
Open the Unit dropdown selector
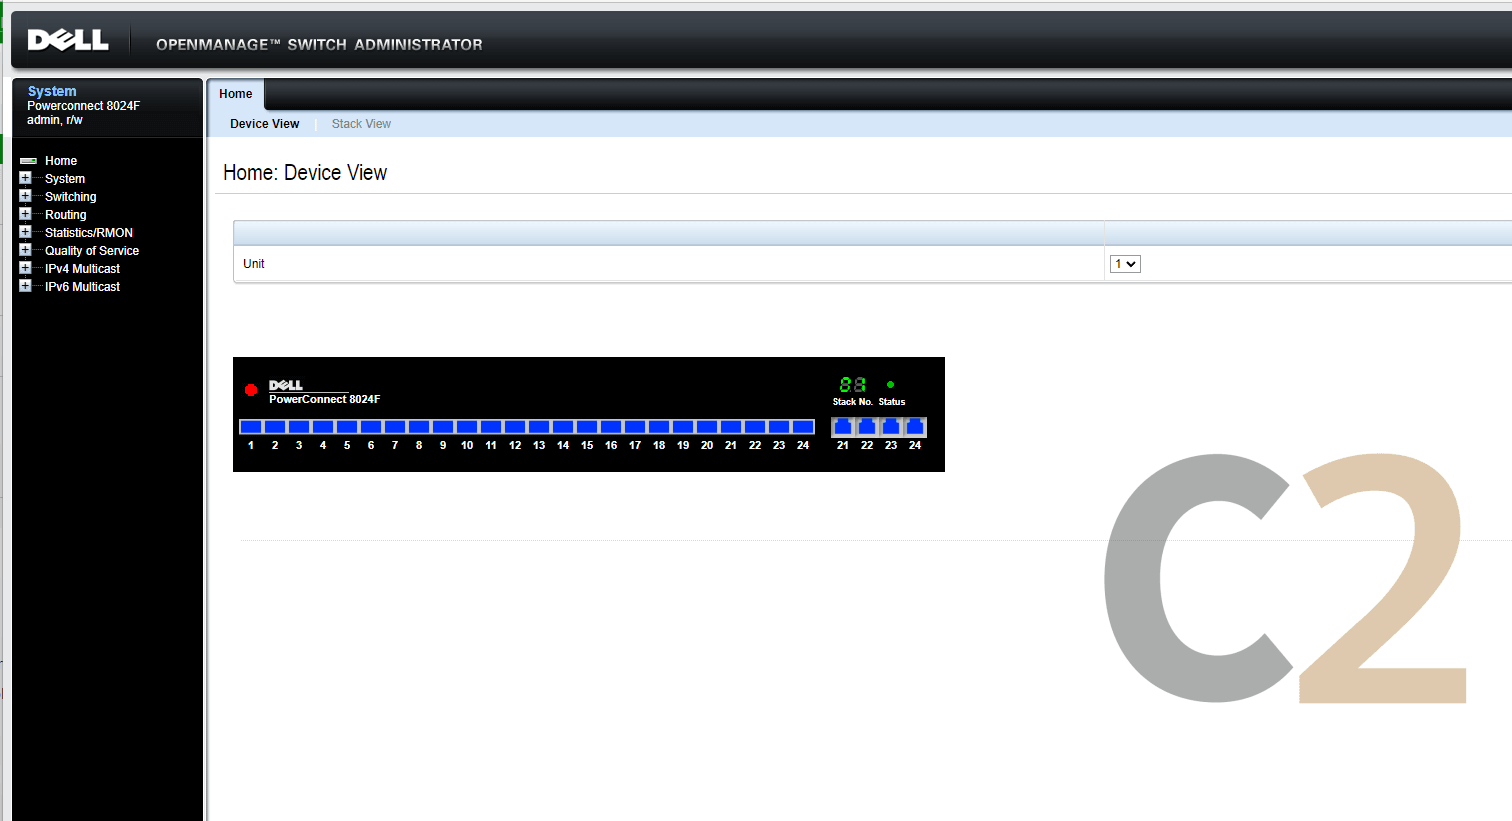(x=1125, y=264)
